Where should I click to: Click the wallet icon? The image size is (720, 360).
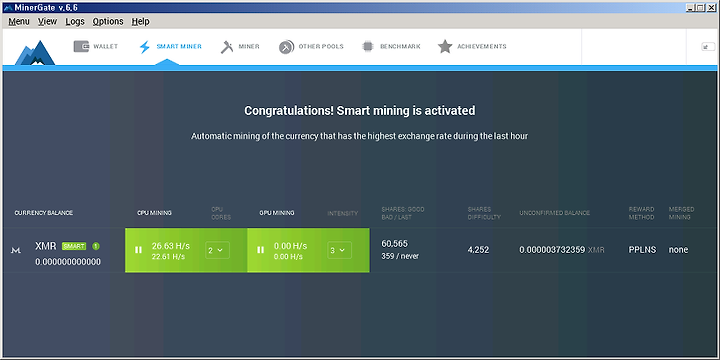81,46
